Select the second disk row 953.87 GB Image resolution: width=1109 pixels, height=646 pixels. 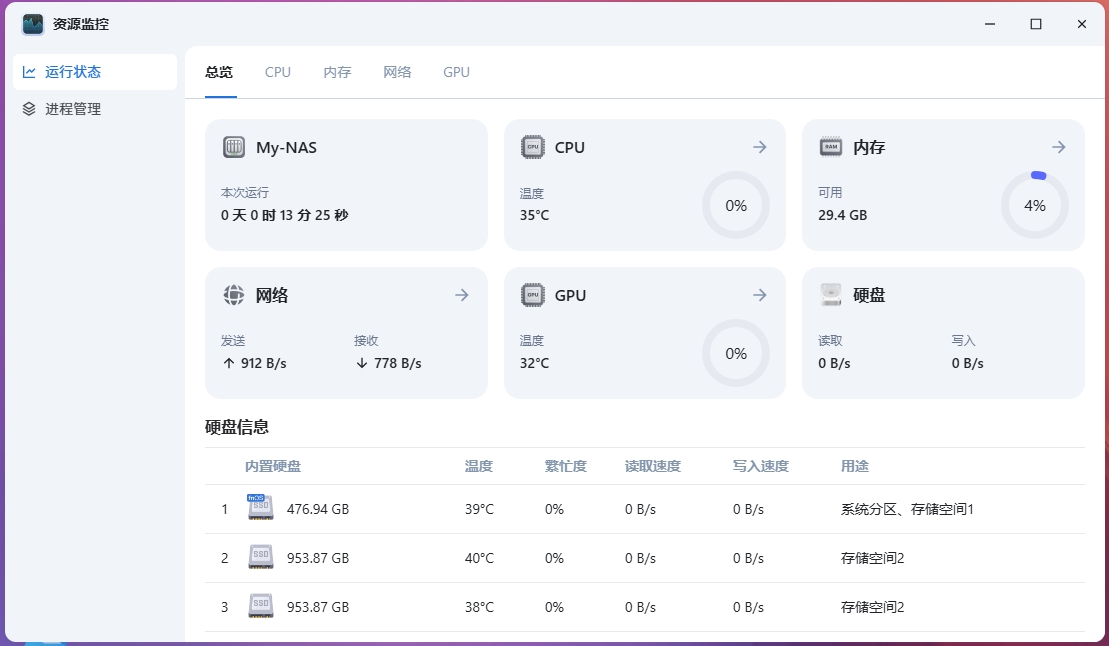pyautogui.click(x=317, y=558)
